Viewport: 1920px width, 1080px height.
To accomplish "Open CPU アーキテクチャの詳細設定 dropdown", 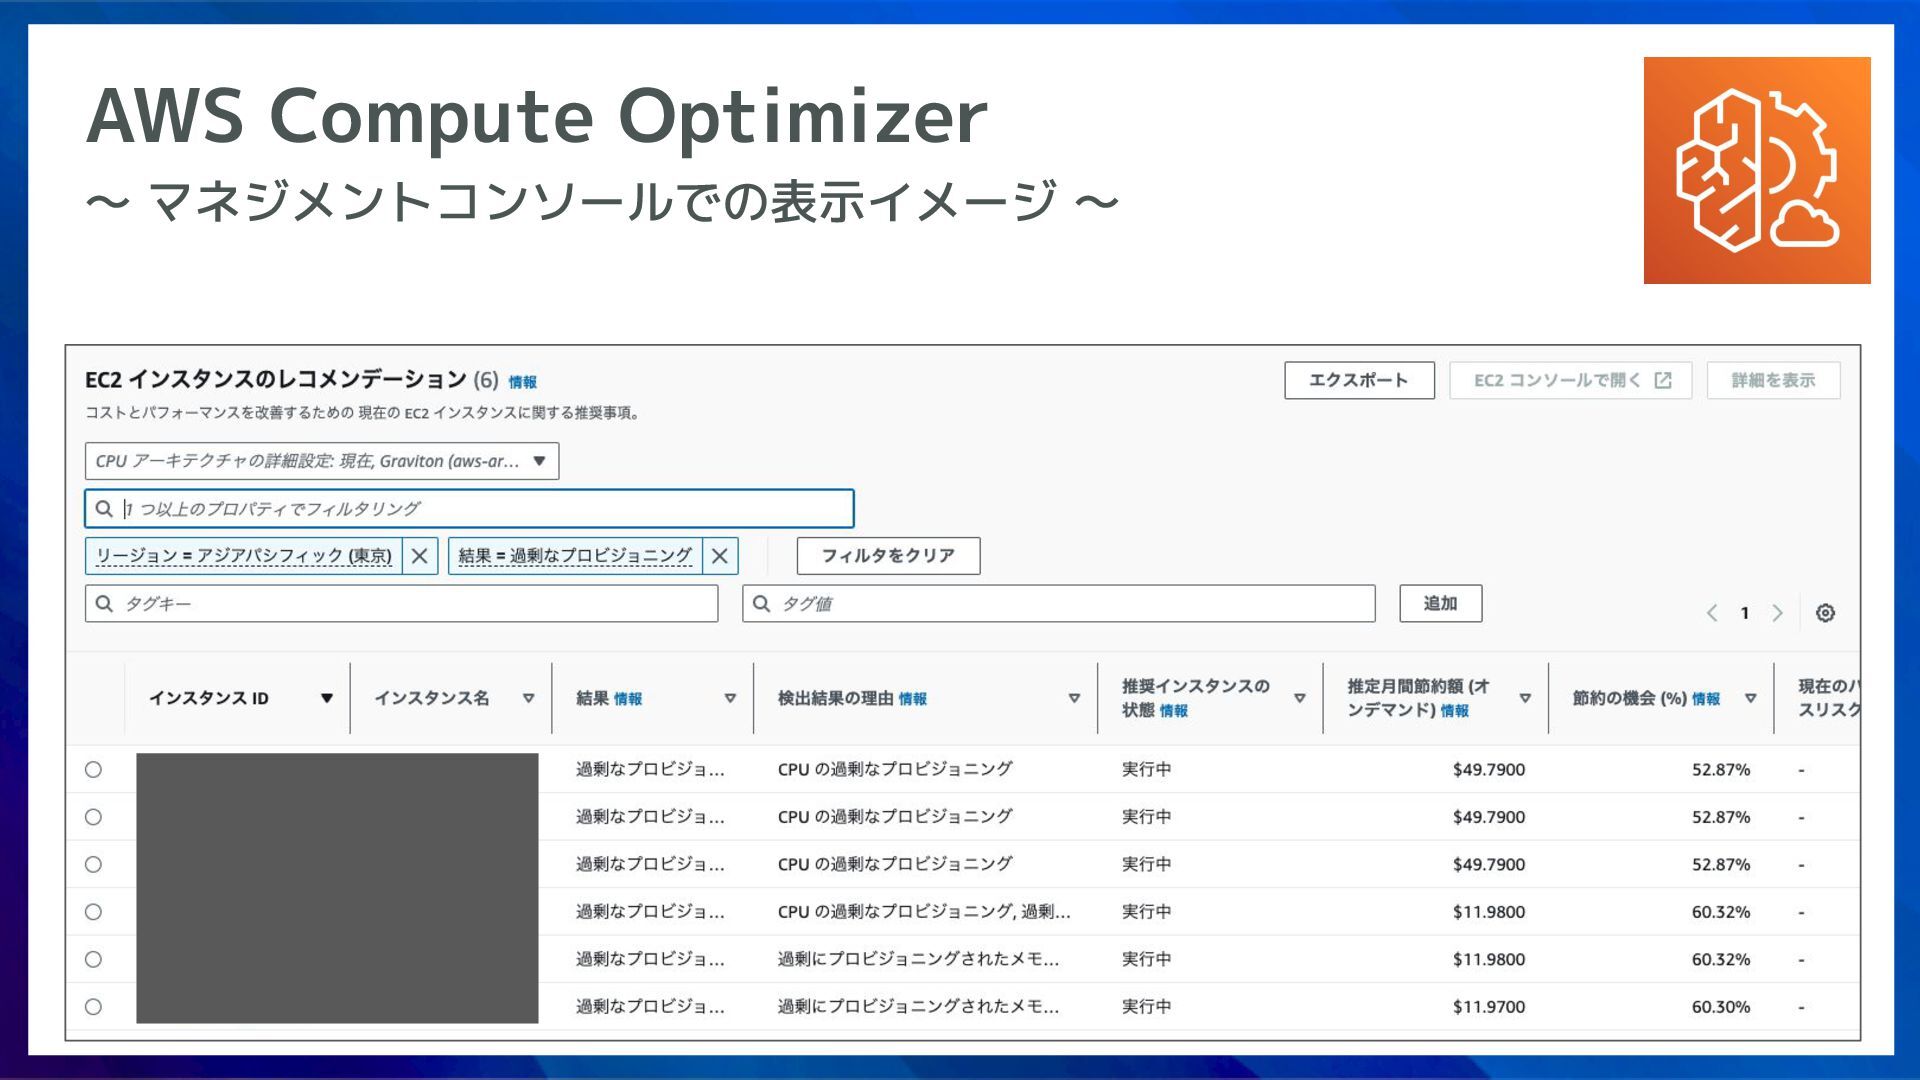I will point(322,461).
